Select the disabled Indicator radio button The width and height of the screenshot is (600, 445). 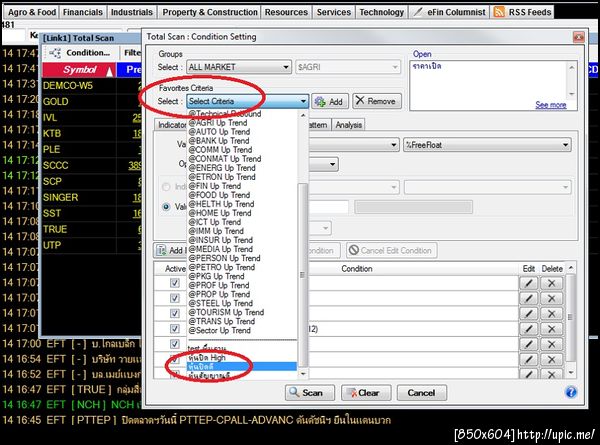click(x=166, y=187)
